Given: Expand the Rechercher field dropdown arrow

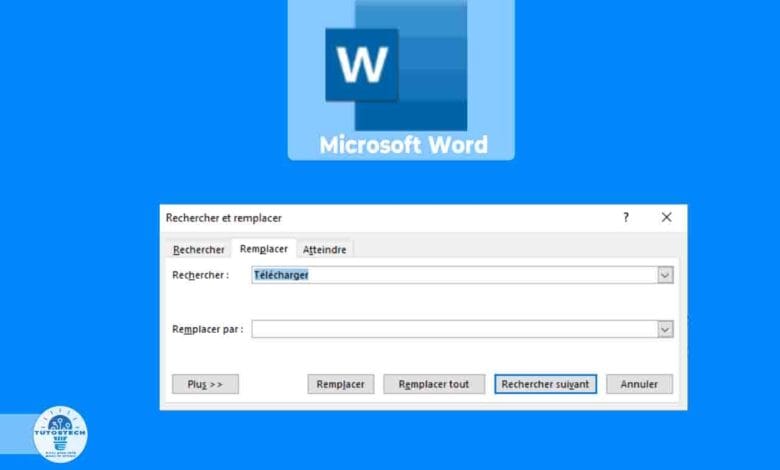Looking at the screenshot, I should 665,275.
